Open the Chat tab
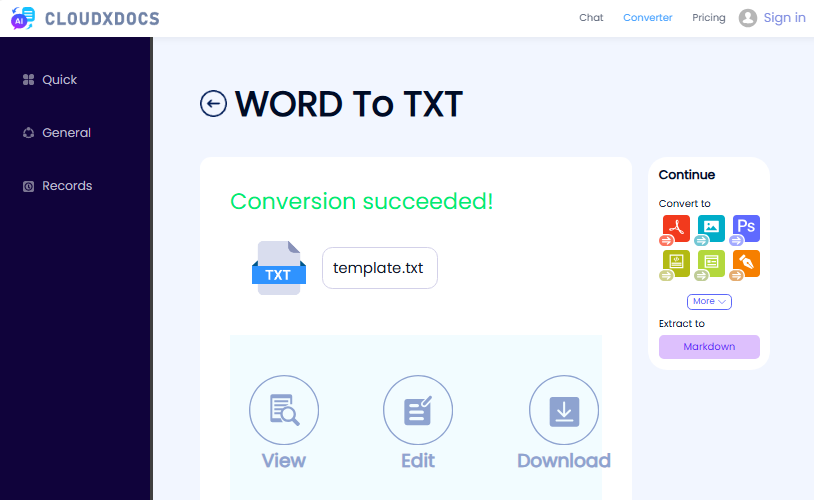Viewport: 814px width, 500px height. (591, 18)
